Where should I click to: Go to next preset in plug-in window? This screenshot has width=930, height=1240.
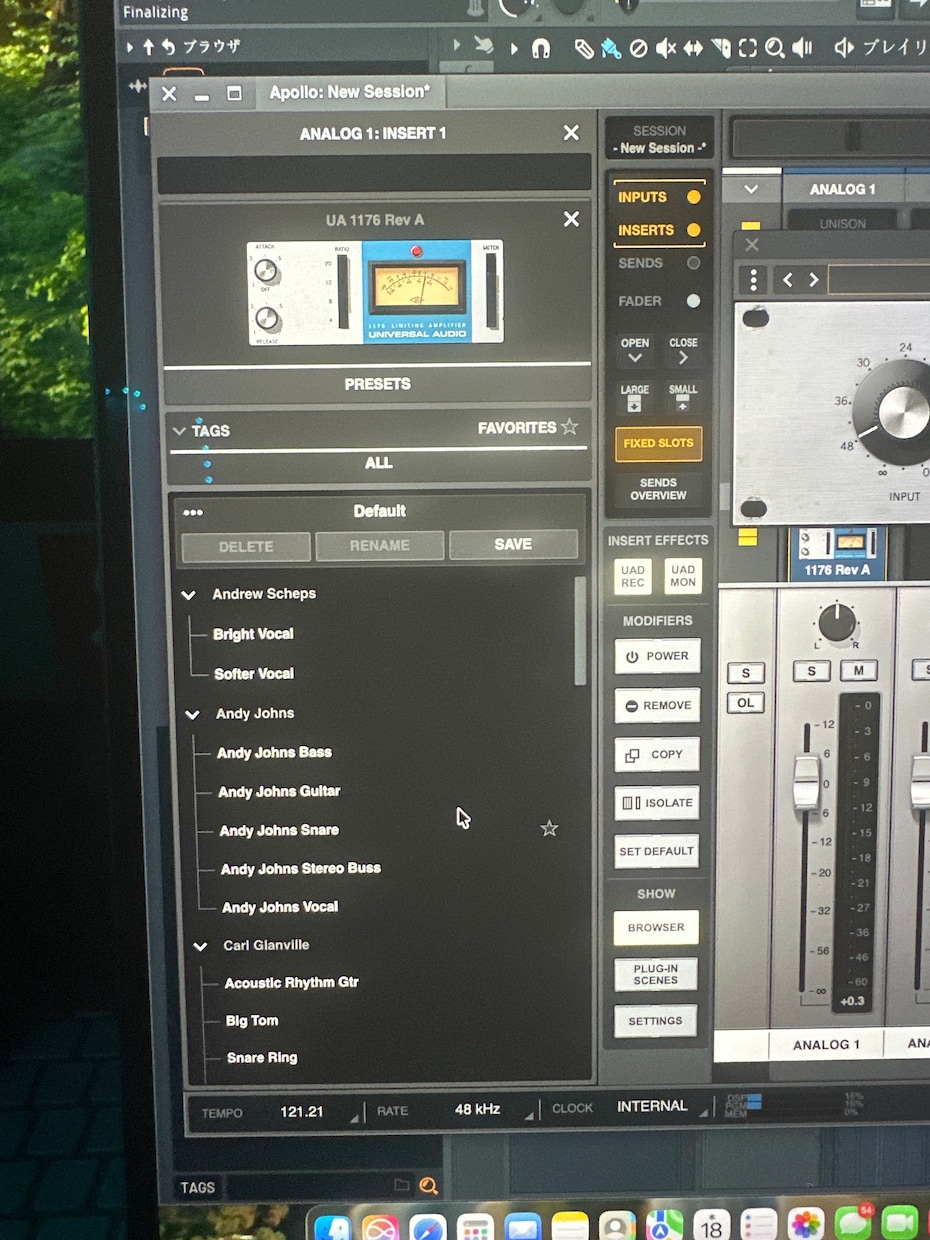pos(813,280)
